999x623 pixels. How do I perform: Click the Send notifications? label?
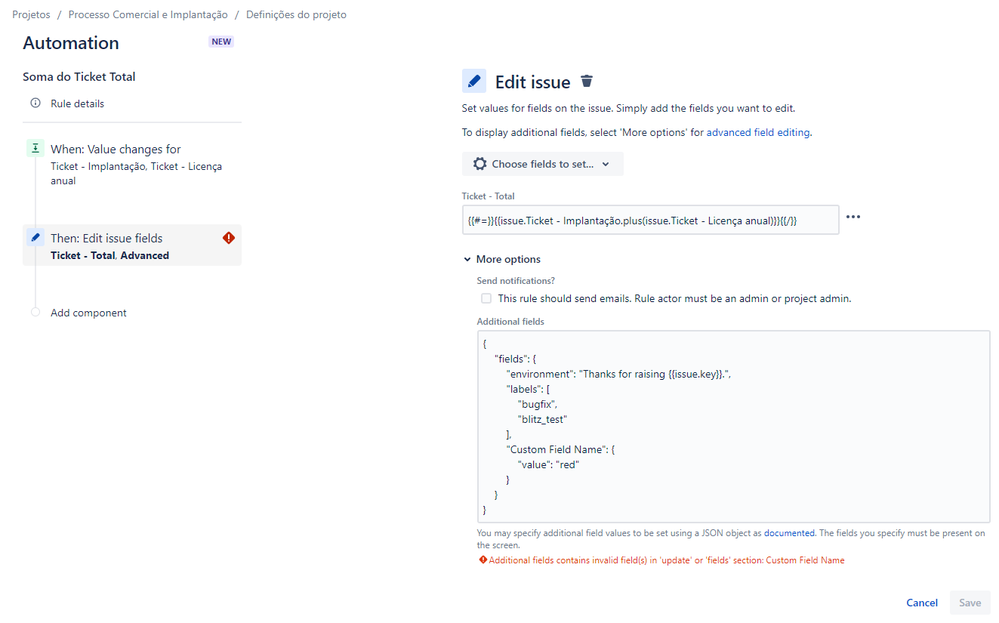(515, 281)
